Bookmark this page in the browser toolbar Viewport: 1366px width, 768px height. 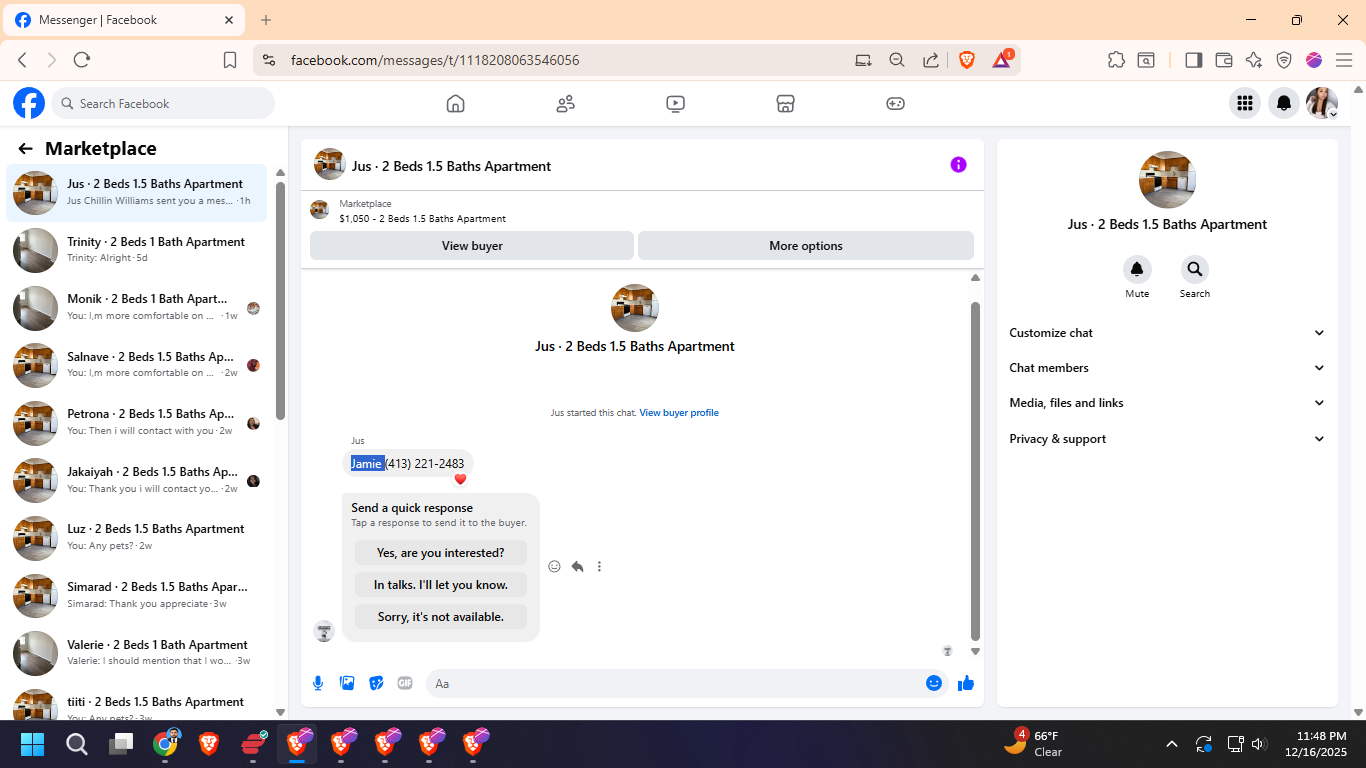click(x=230, y=60)
